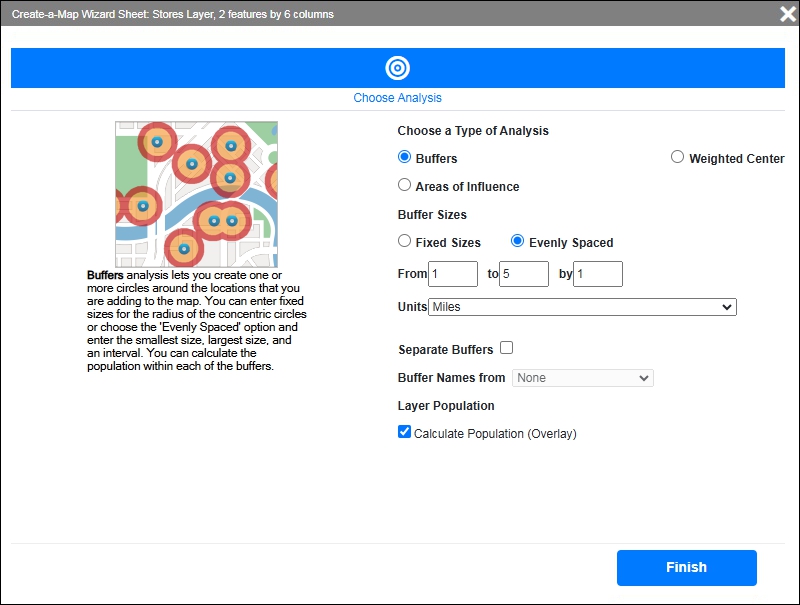Enable the Separate Buffers checkbox
The image size is (800, 605).
(507, 348)
